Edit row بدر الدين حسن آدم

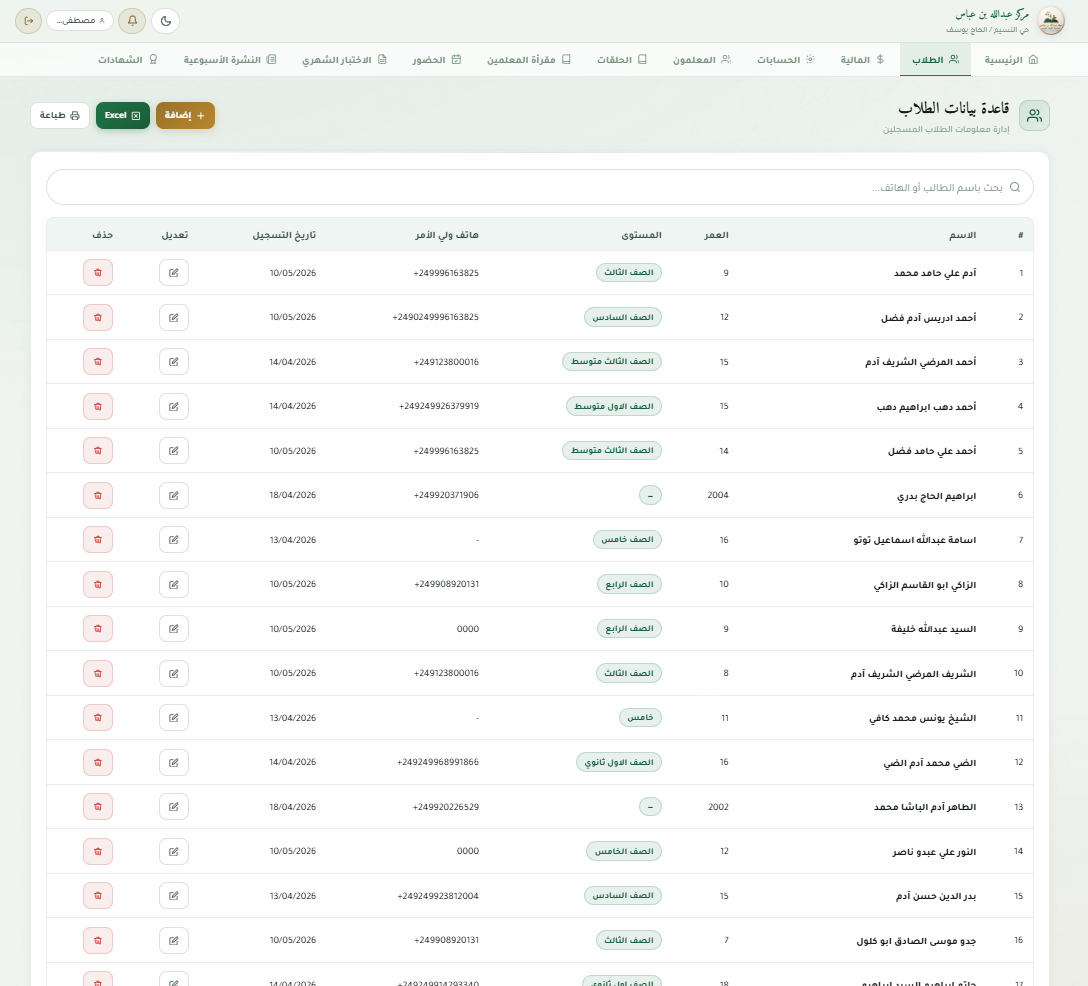point(173,896)
